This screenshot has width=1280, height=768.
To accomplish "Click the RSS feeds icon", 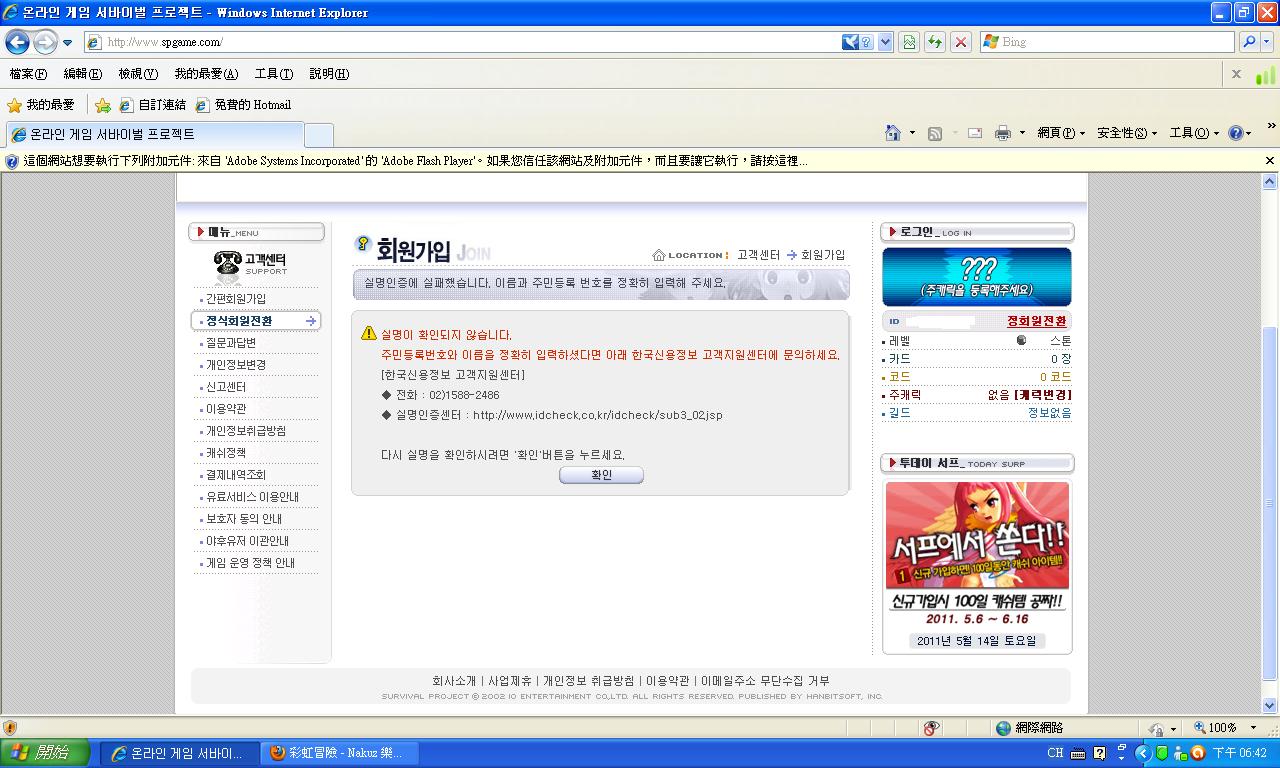I will pos(935,133).
